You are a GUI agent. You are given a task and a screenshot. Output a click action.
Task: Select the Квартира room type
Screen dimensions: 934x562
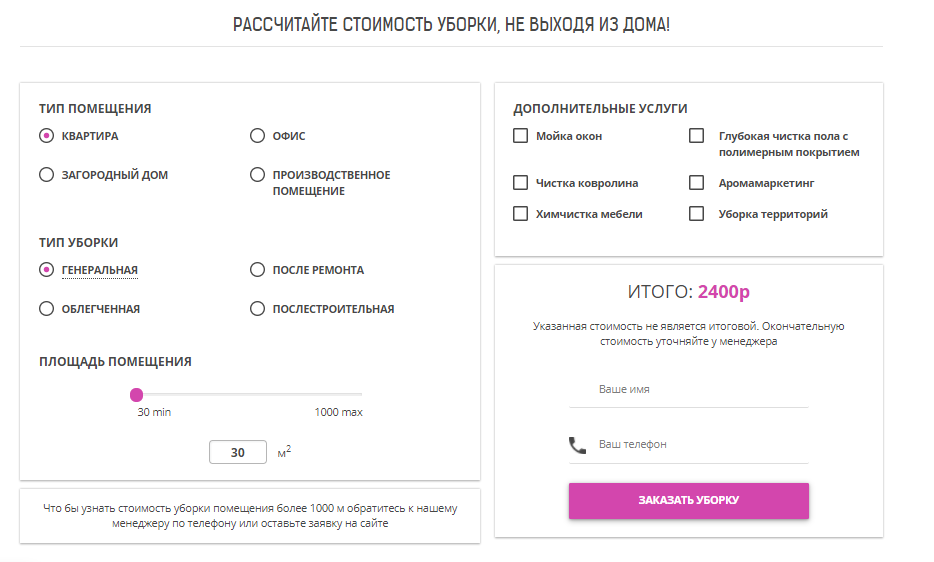pyautogui.click(x=46, y=136)
